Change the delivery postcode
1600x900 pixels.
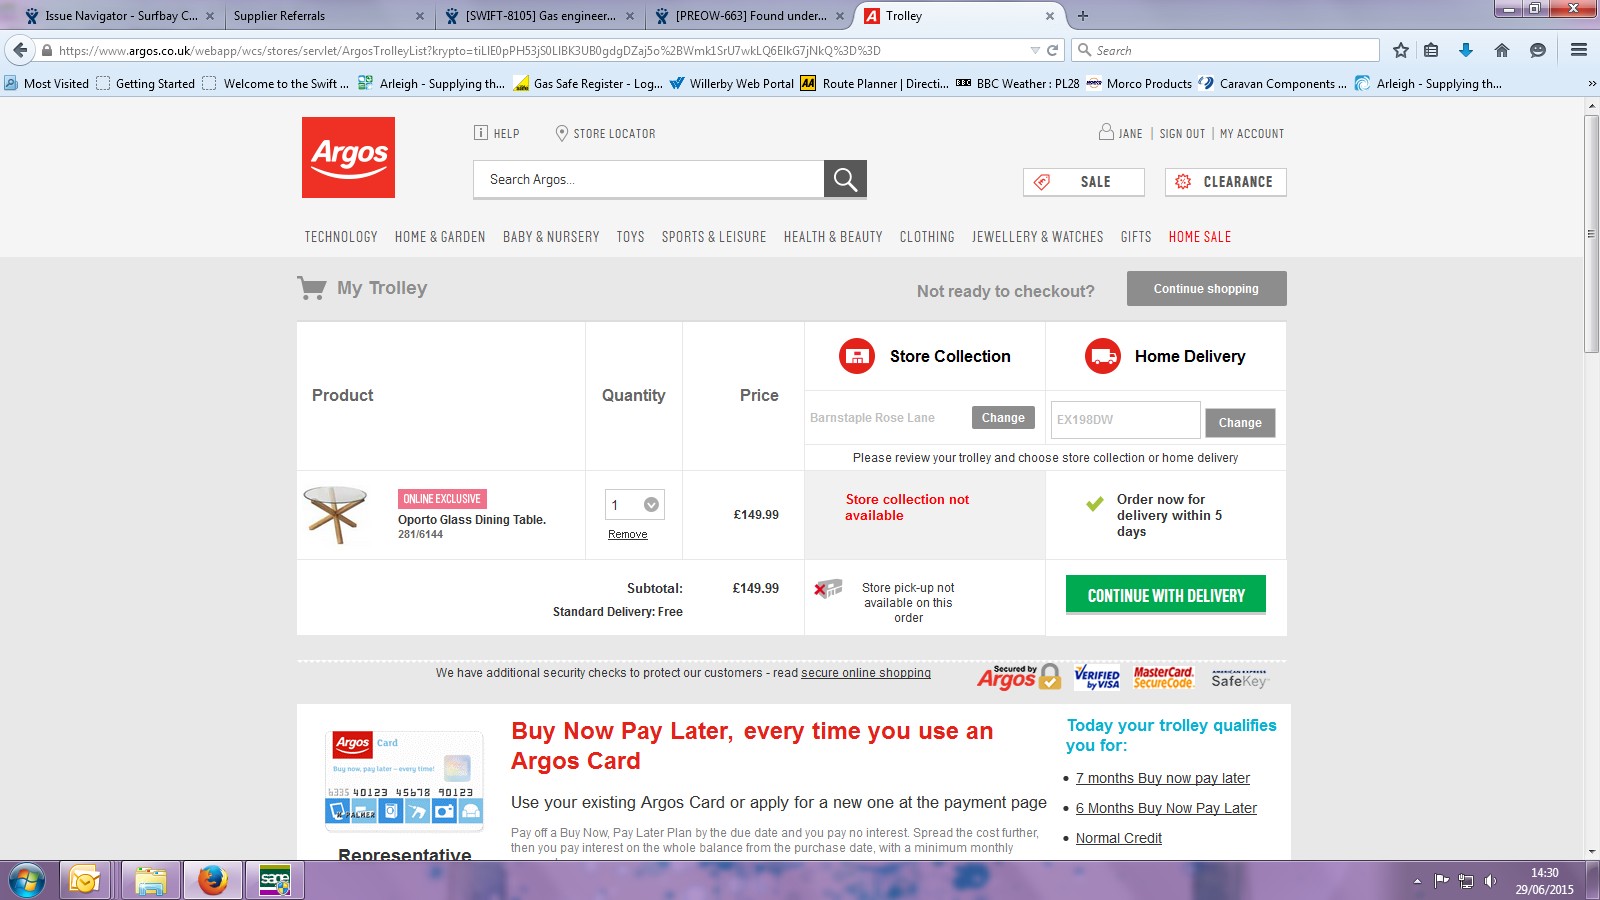(1240, 423)
